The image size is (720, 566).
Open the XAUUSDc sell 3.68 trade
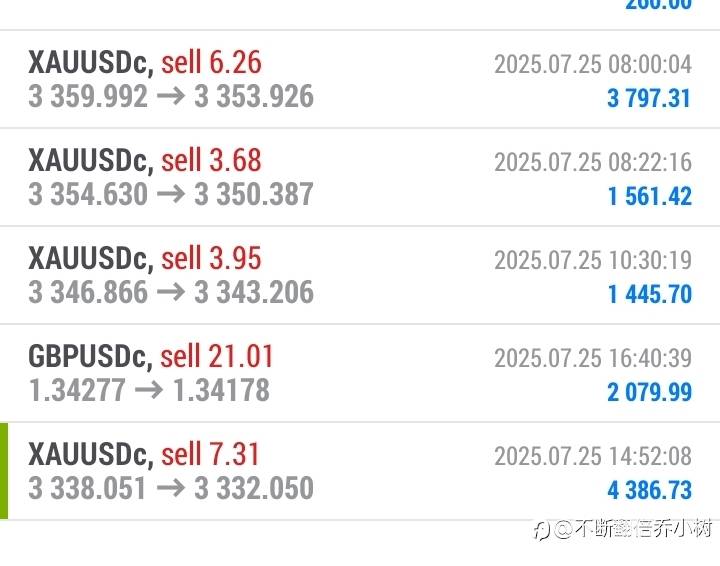click(x=145, y=161)
